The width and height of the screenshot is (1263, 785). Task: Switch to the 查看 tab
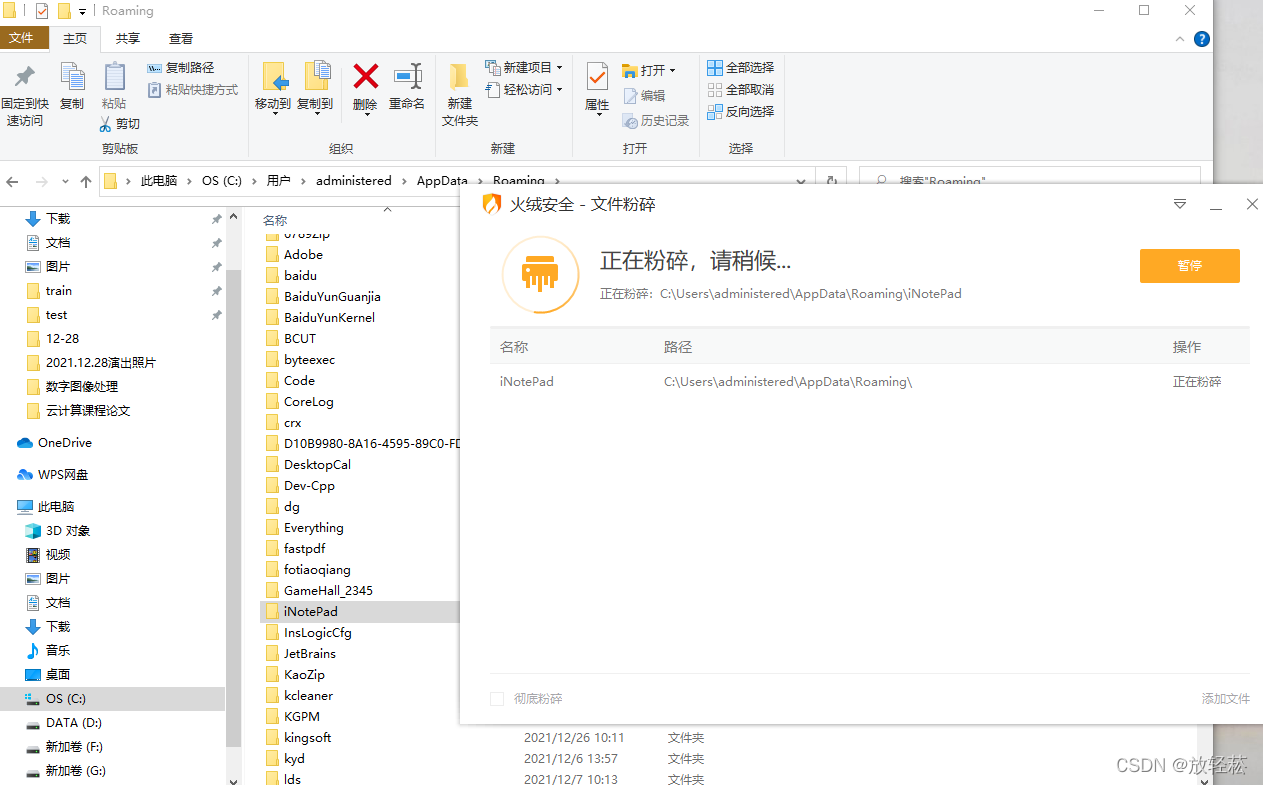[x=181, y=39]
